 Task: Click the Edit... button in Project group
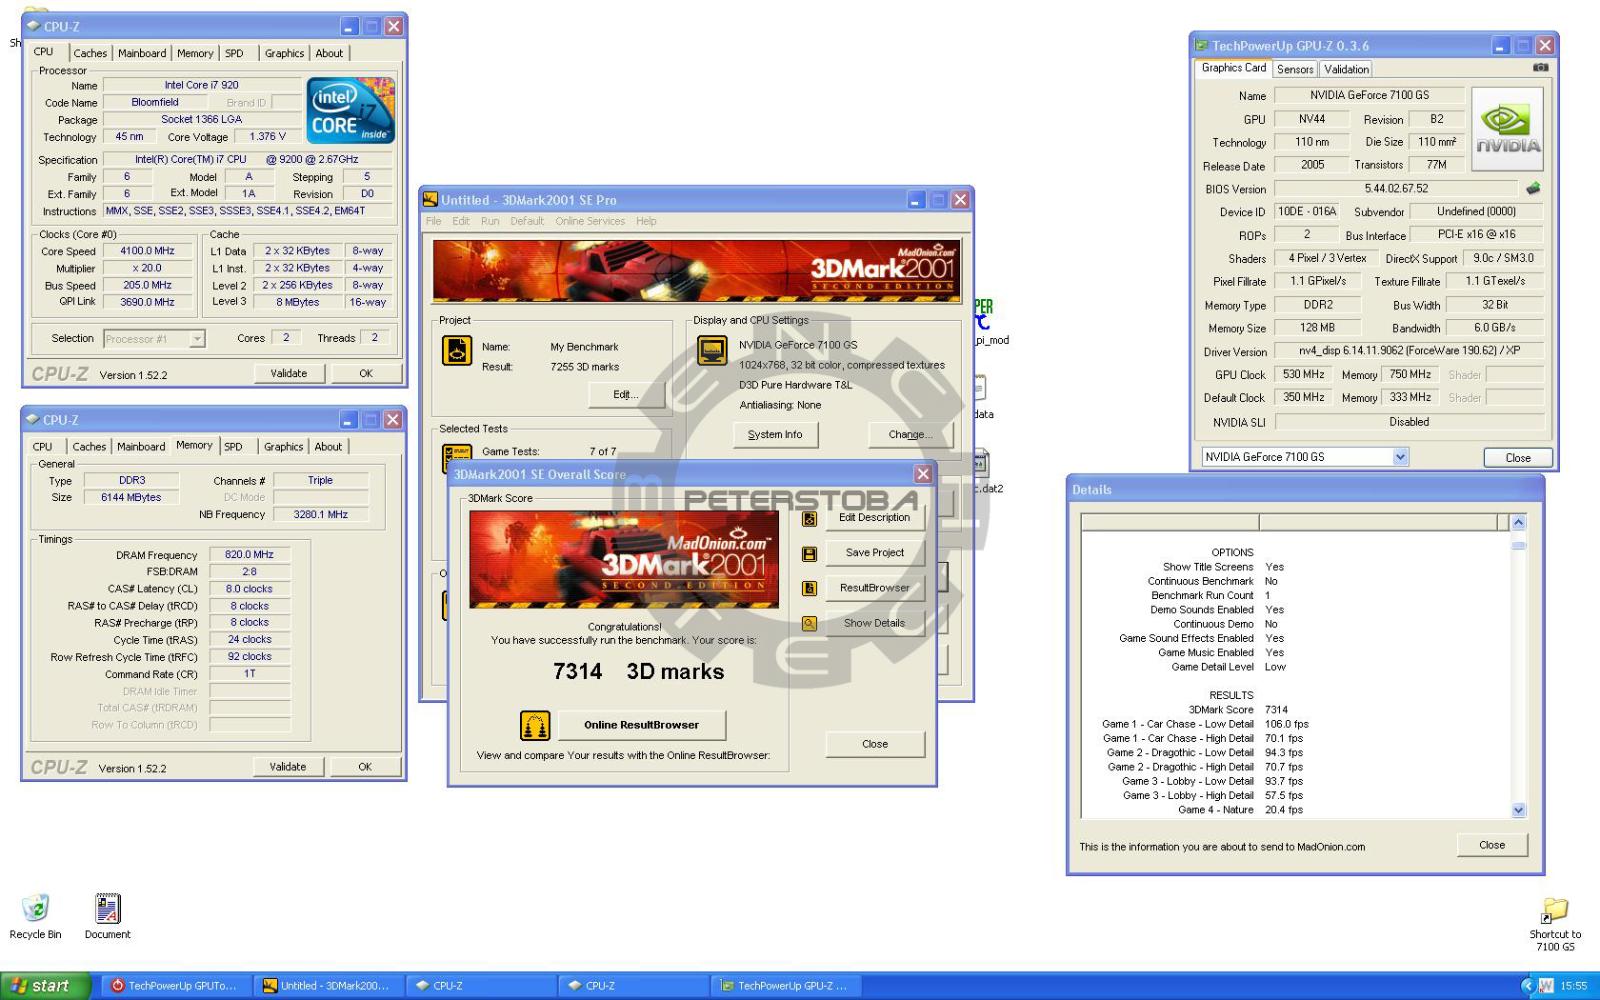coord(626,395)
